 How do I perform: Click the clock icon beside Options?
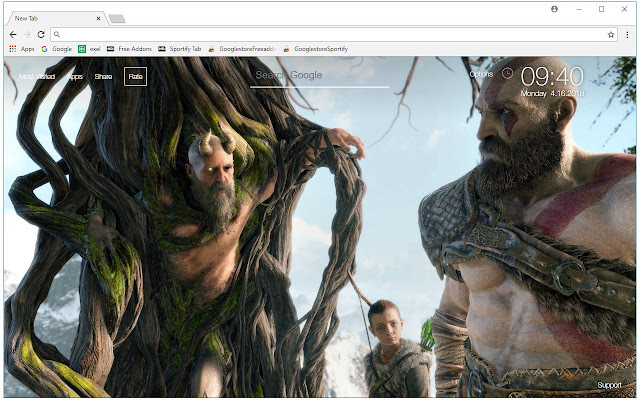point(507,73)
